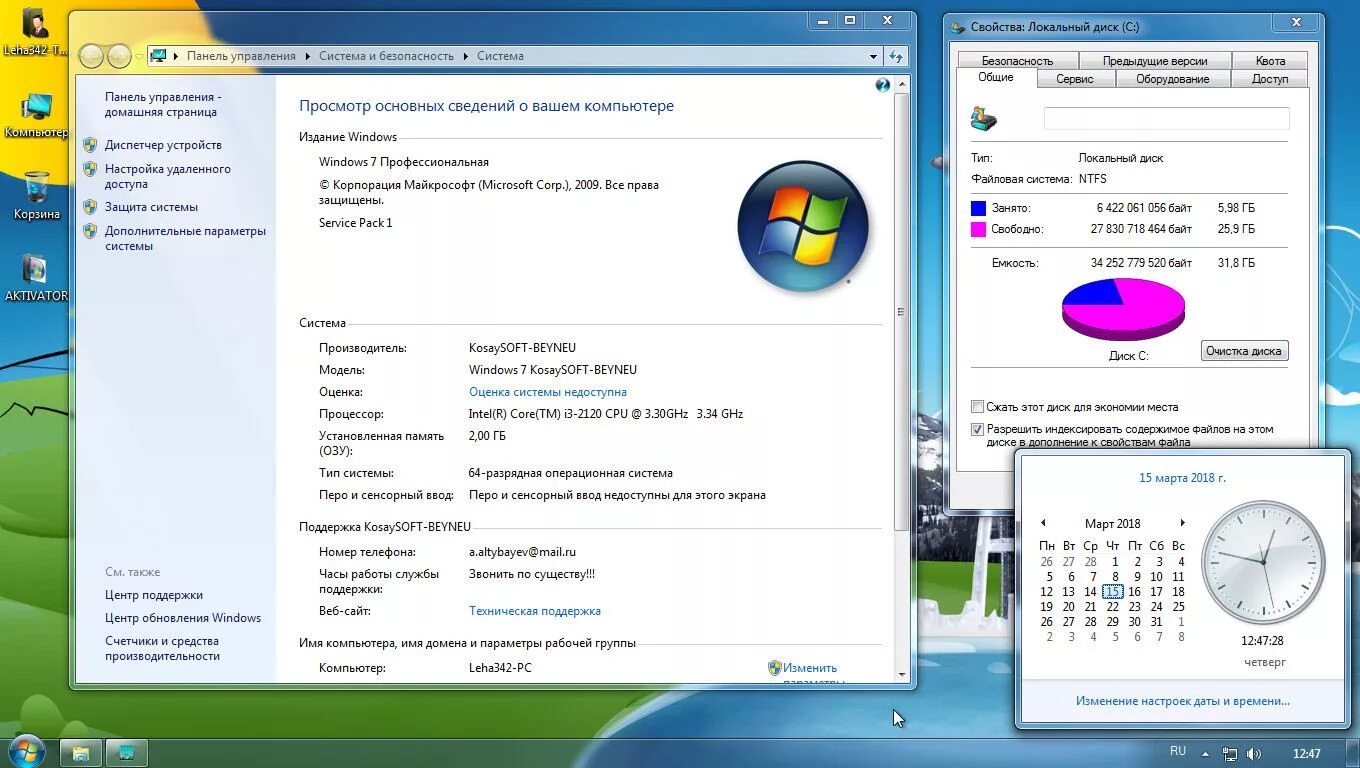Click the network tray icon
The height and width of the screenshot is (768, 1360).
(x=1230, y=754)
